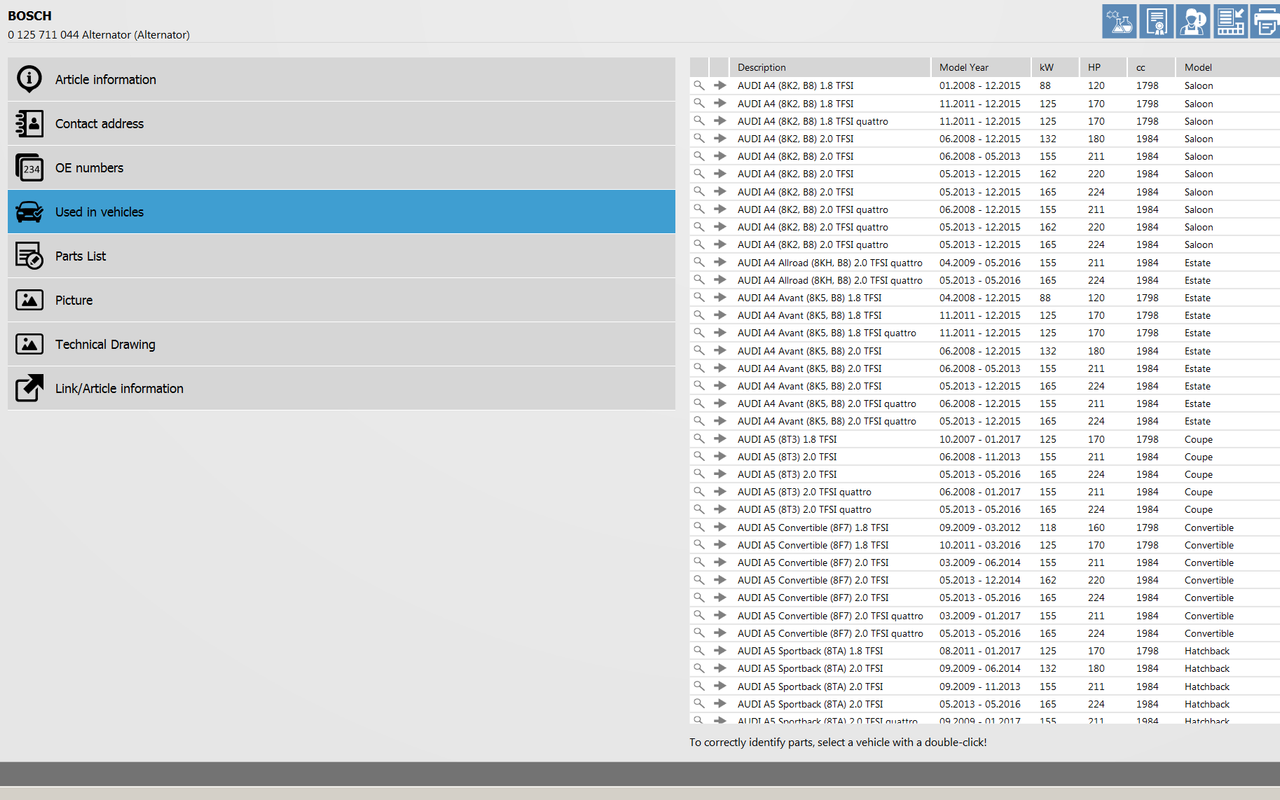Select description "AUDI A5 Sportback (8TA) 2.0 TFSI" 224 HP
The width and height of the screenshot is (1280, 800).
(x=810, y=704)
